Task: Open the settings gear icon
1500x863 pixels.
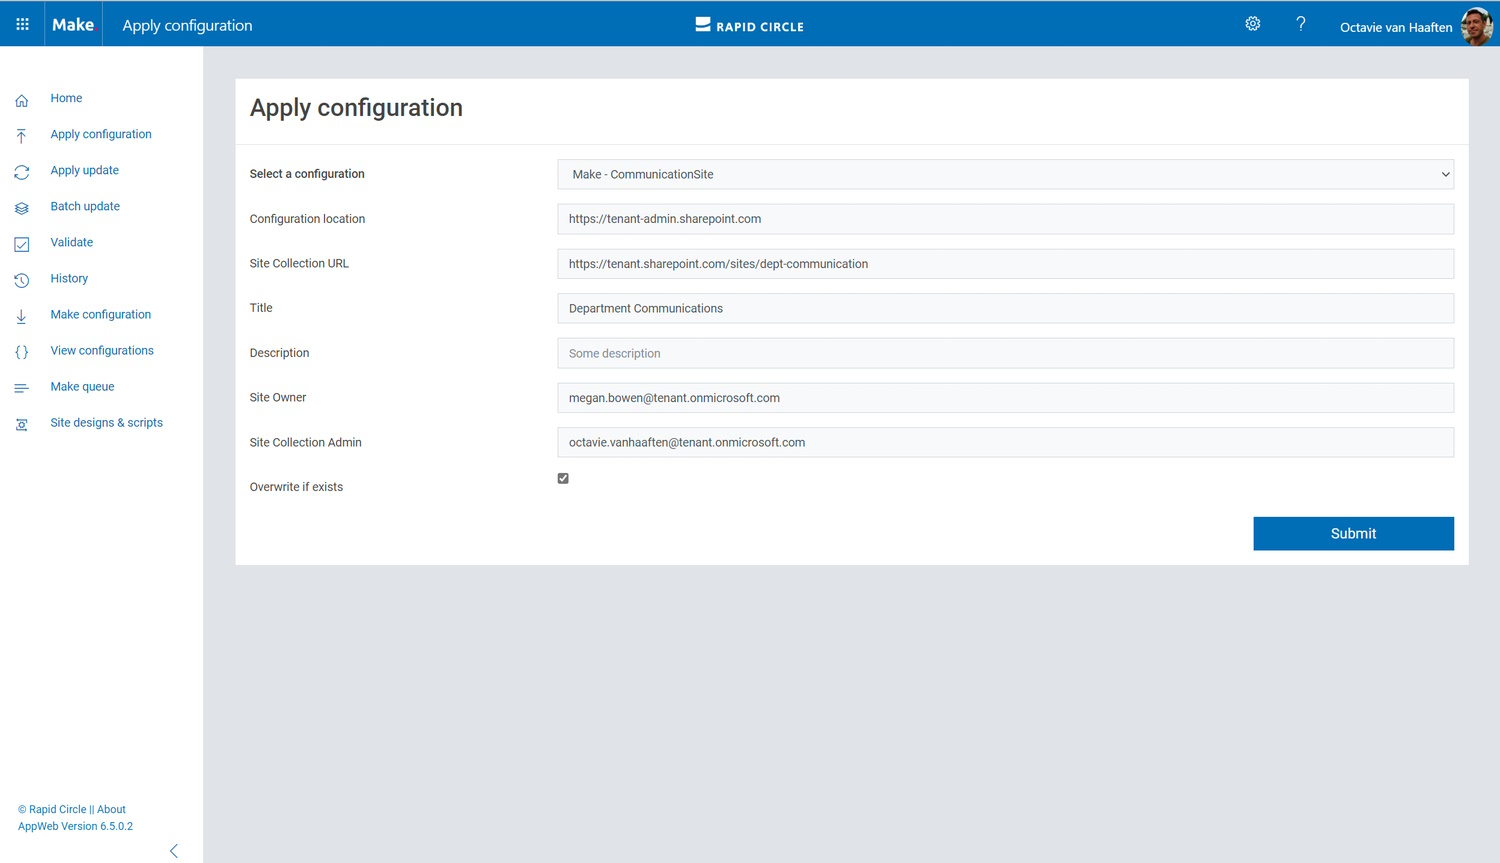Action: (1252, 24)
